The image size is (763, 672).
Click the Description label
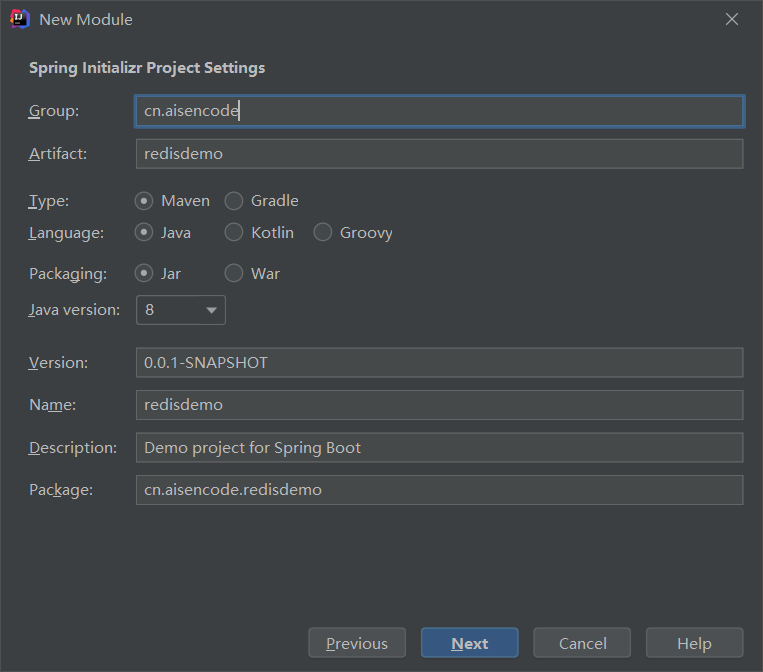point(73,448)
